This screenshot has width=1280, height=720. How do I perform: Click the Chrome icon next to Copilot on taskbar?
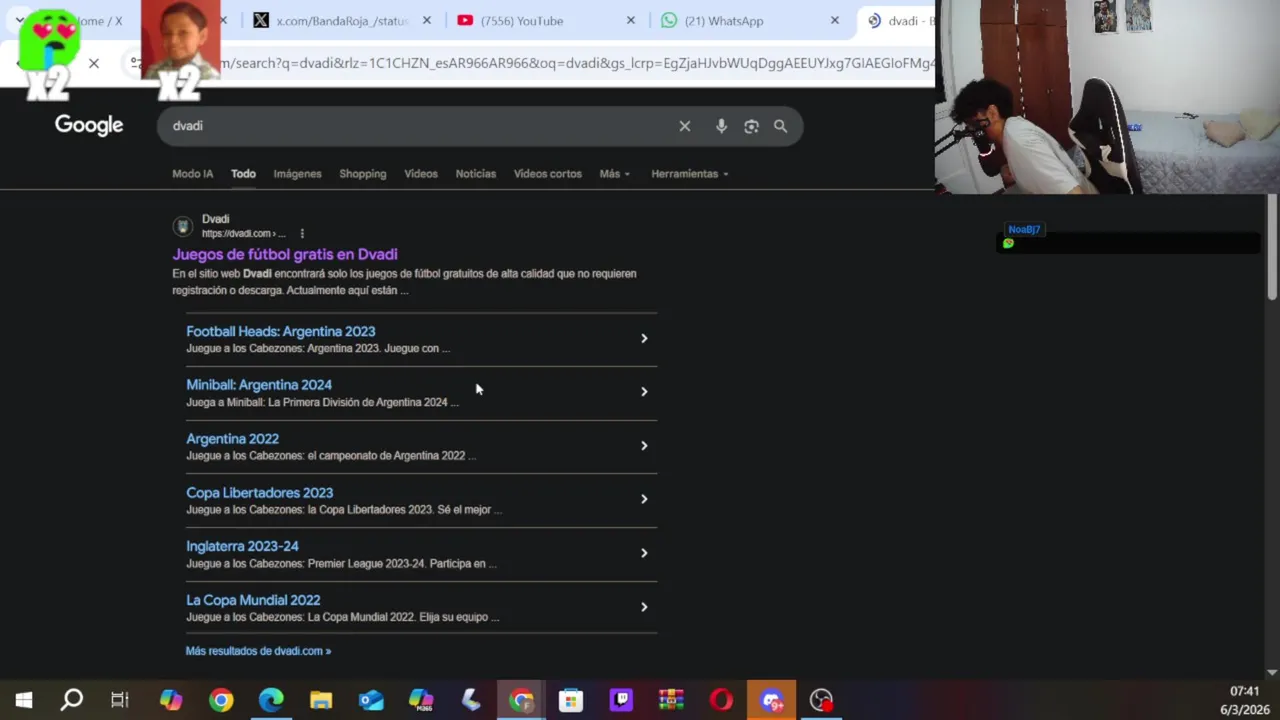point(221,700)
